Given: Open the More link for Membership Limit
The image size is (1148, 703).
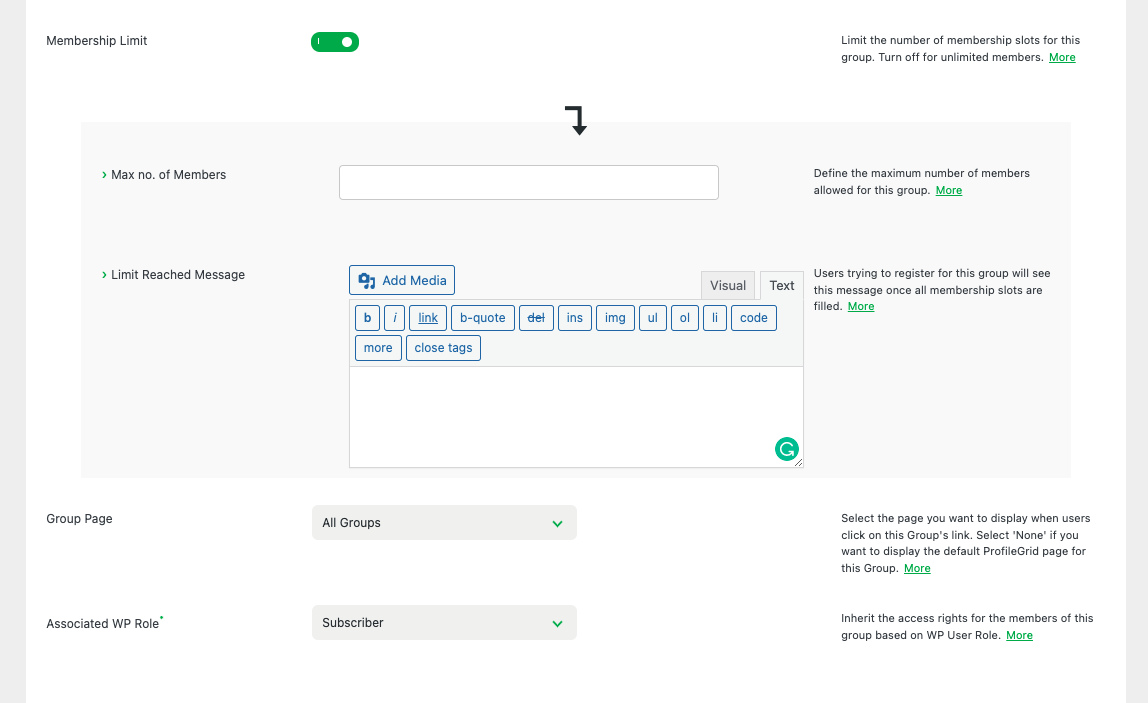Looking at the screenshot, I should pyautogui.click(x=1062, y=58).
